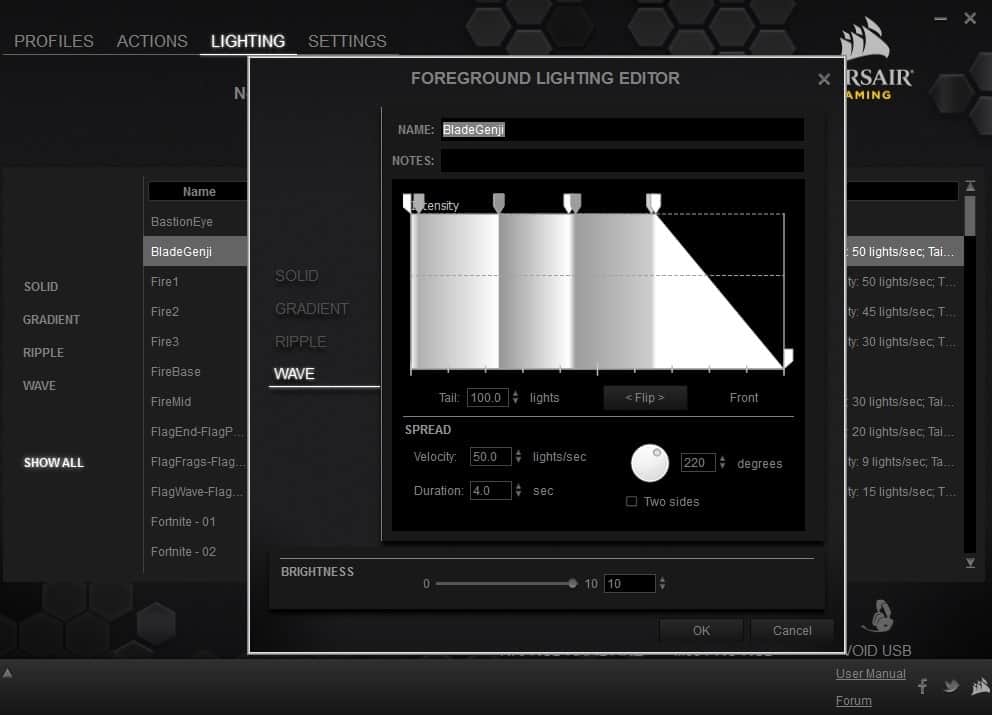Click scrollbar down arrow in lighting list
The image size is (992, 715).
tap(970, 563)
